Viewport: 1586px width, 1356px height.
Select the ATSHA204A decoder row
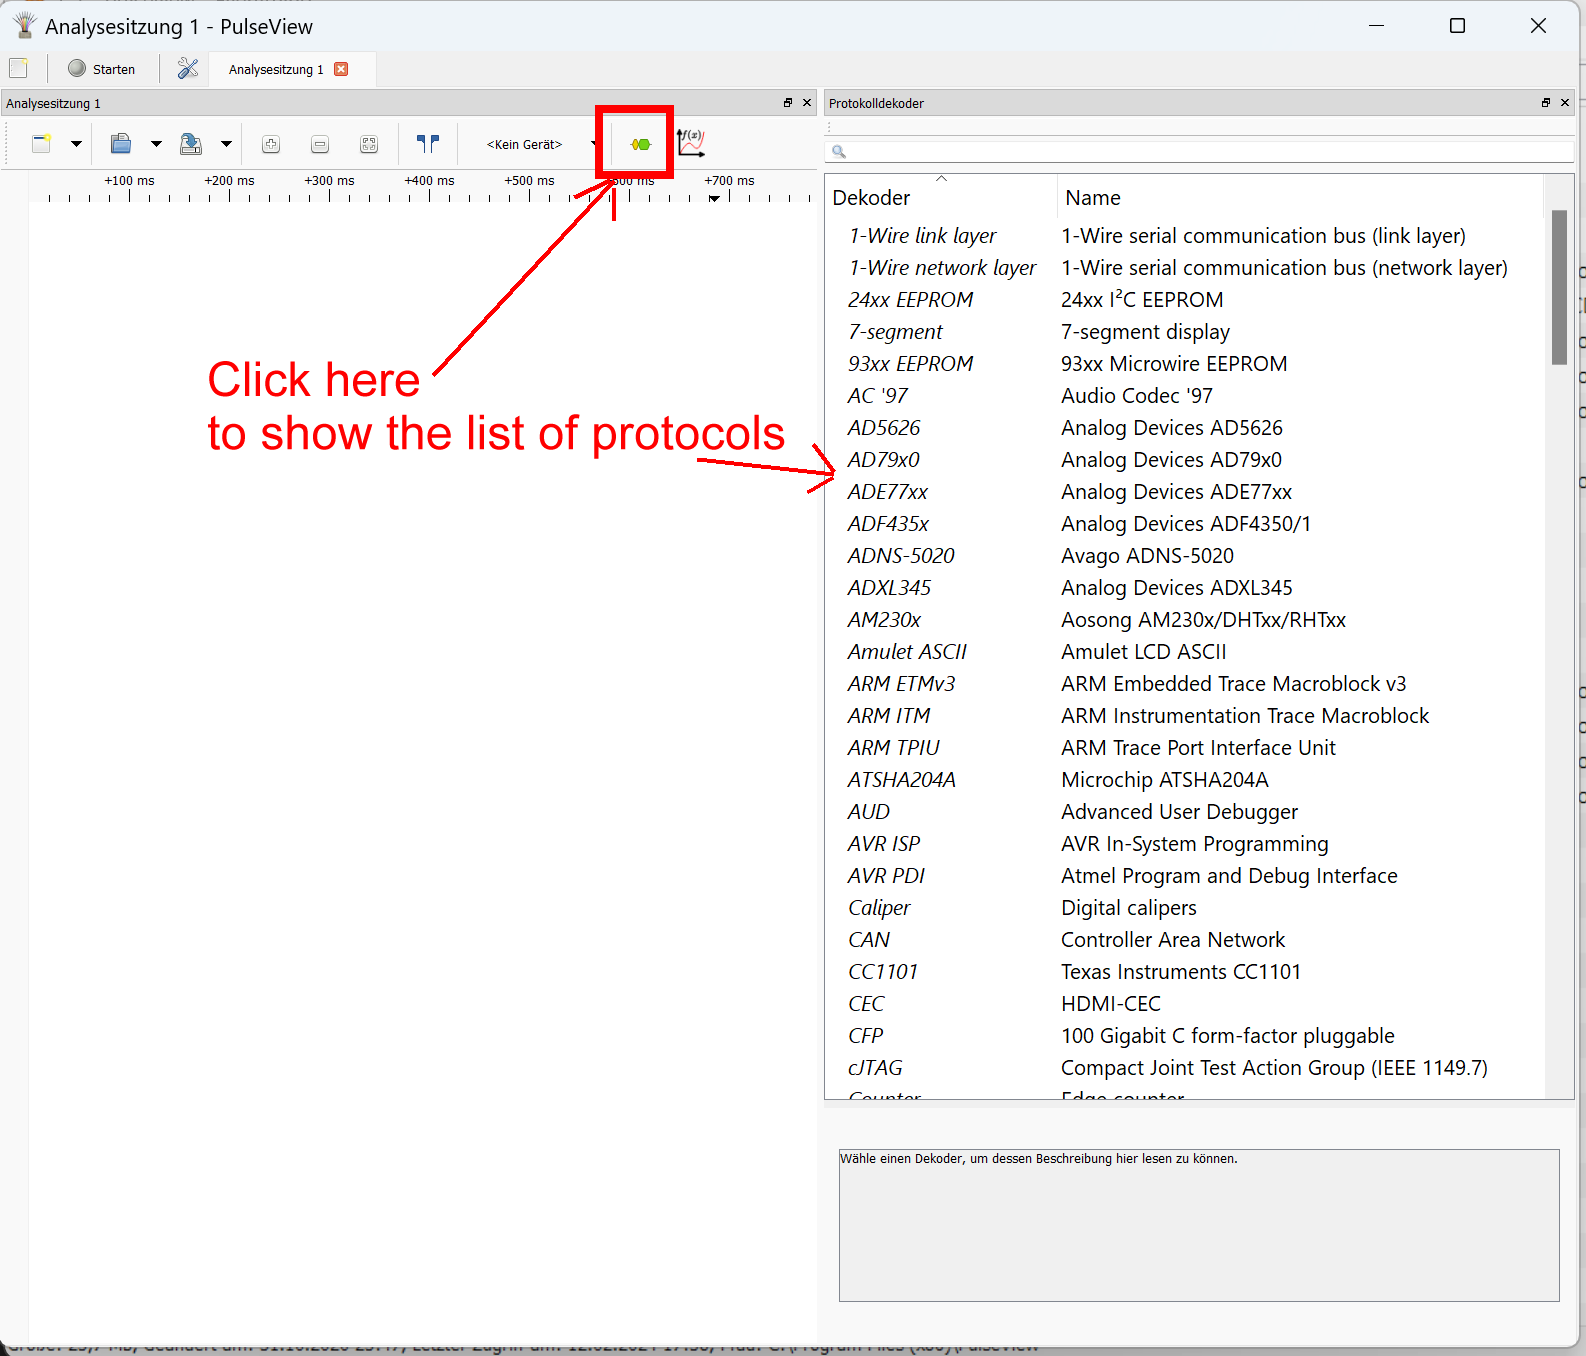(1185, 780)
